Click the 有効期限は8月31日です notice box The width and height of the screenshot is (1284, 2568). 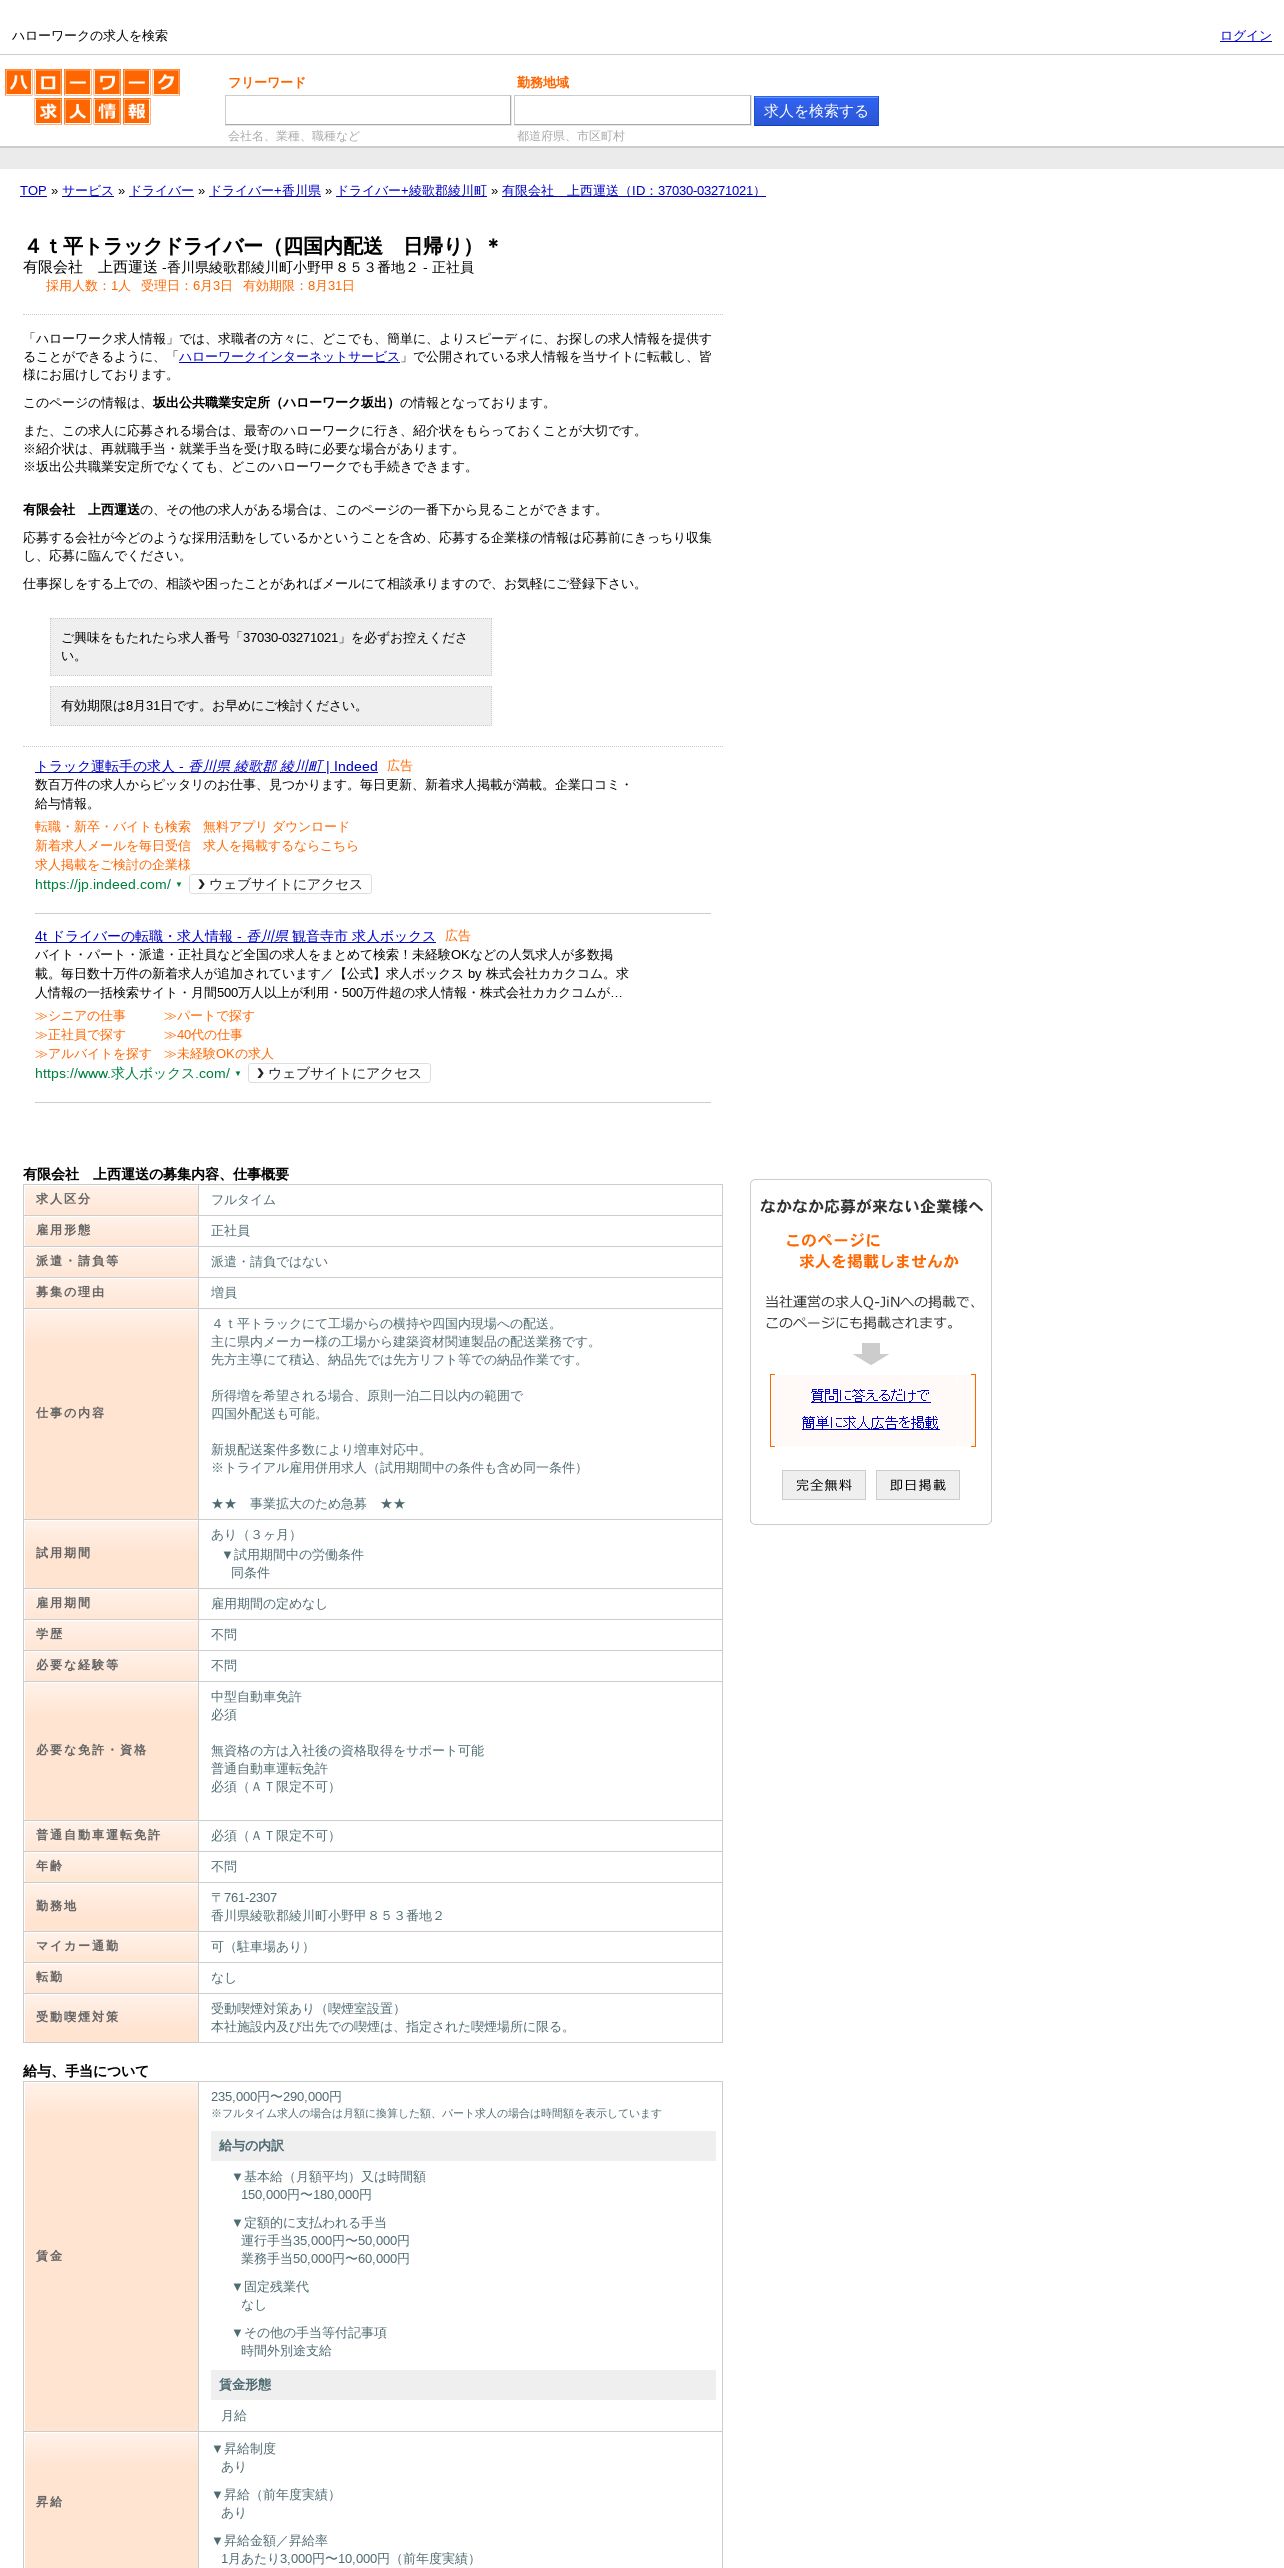pyautogui.click(x=271, y=706)
